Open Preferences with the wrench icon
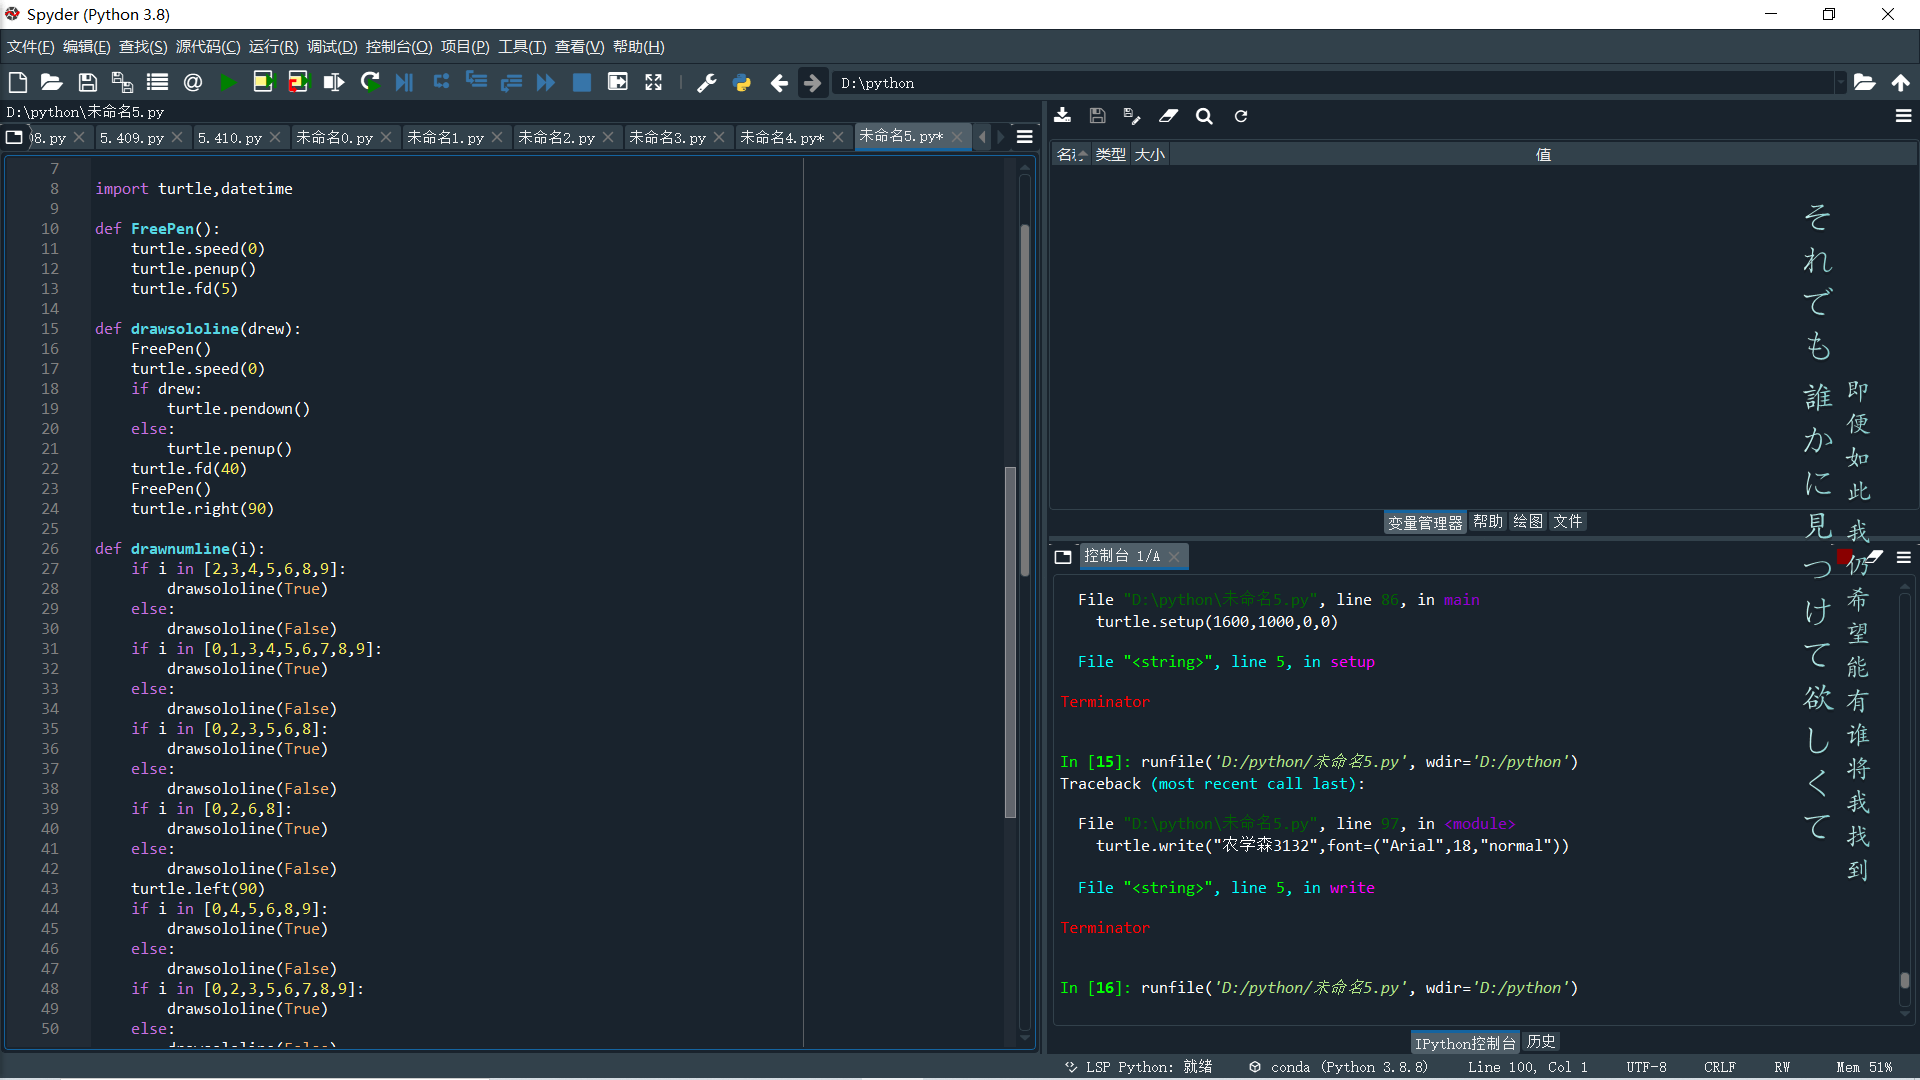Screen dimensions: 1920x1080 coord(706,83)
